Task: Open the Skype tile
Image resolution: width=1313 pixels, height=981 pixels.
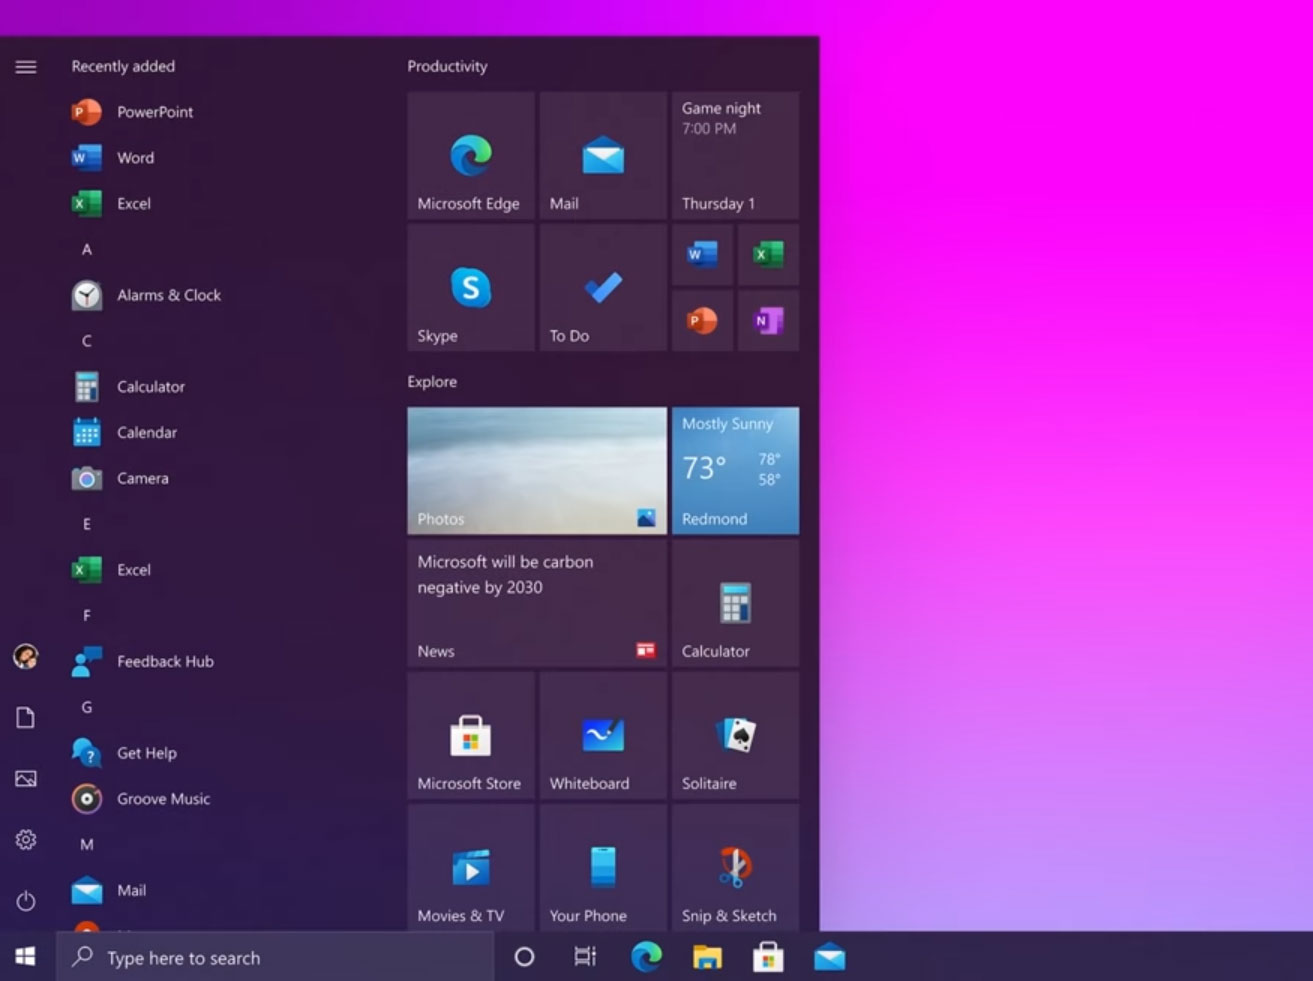Action: (x=471, y=288)
